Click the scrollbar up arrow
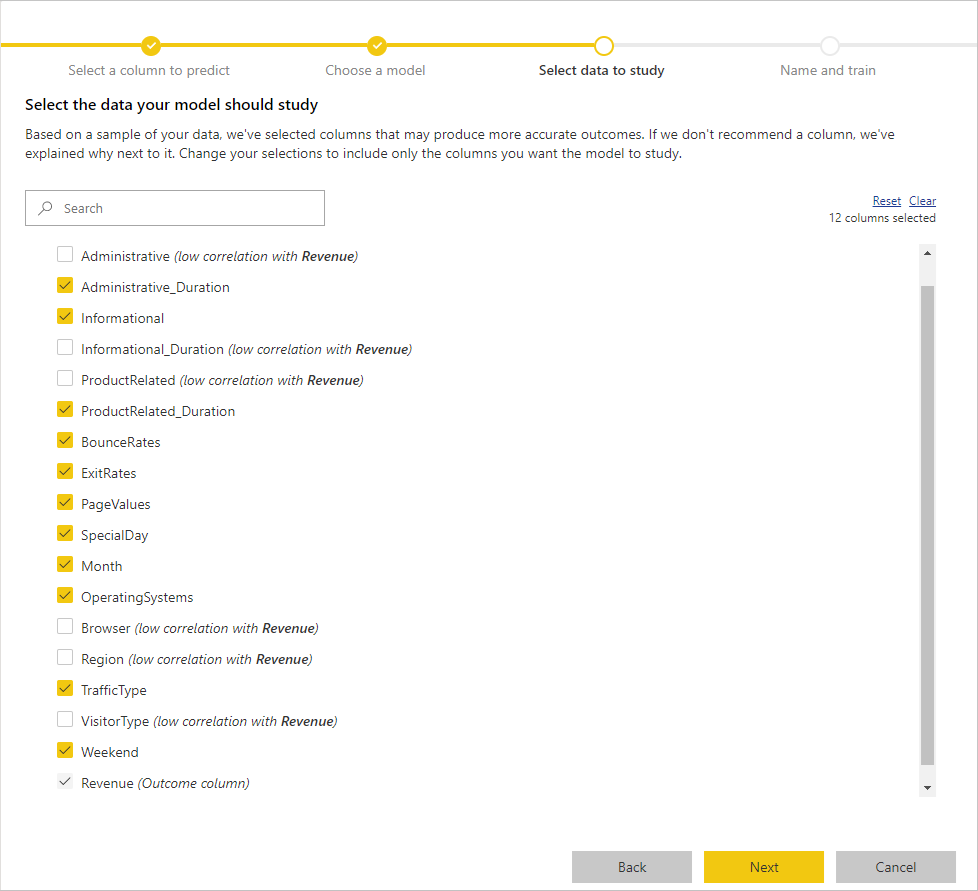978x891 pixels. [927, 253]
